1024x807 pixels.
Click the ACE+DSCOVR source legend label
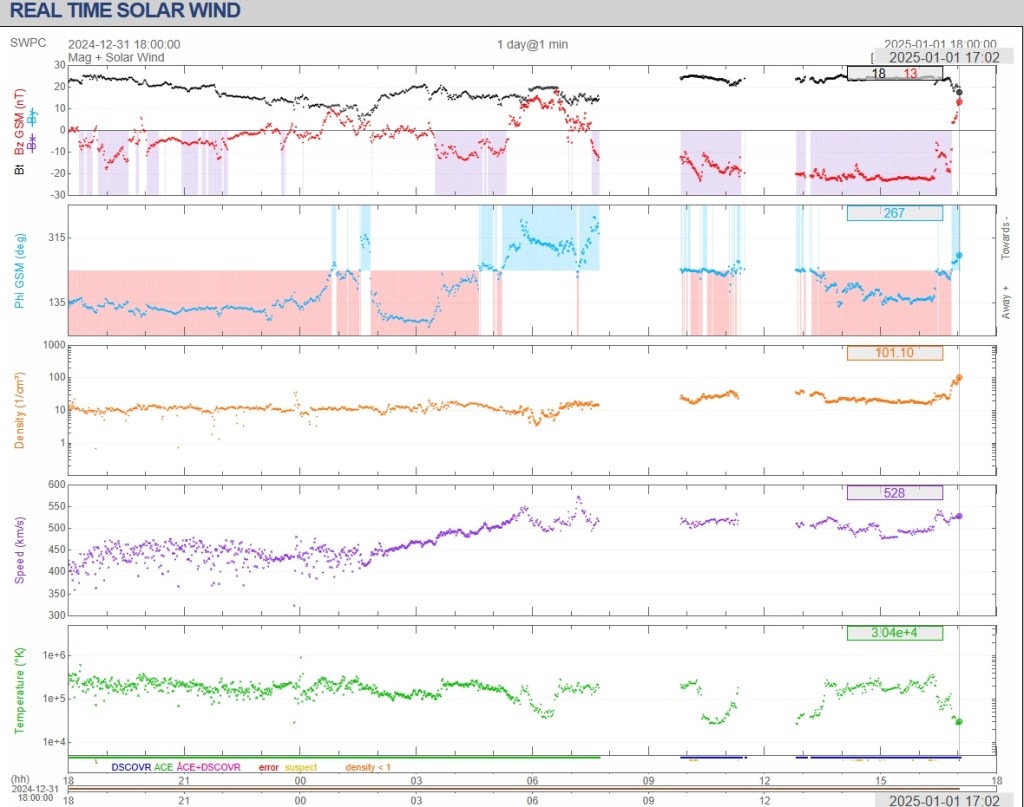click(x=208, y=767)
